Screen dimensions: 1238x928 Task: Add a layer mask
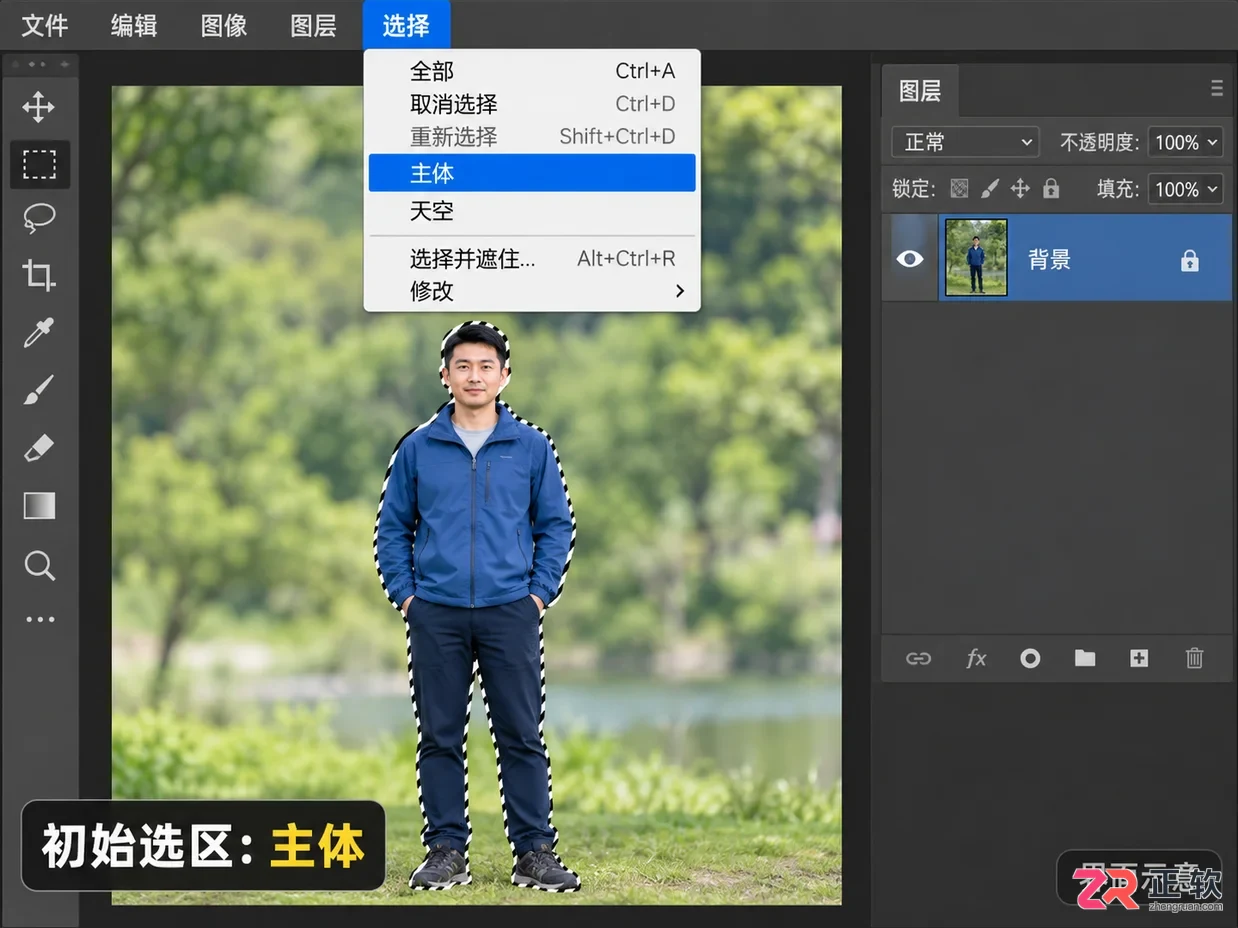(1030, 658)
